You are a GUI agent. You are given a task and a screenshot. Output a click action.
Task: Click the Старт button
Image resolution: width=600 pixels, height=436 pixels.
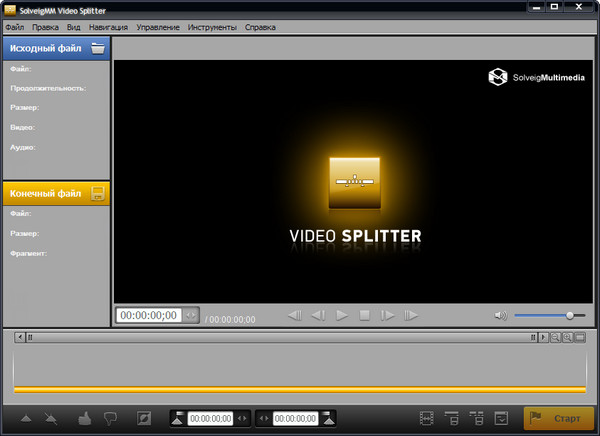(x=558, y=418)
